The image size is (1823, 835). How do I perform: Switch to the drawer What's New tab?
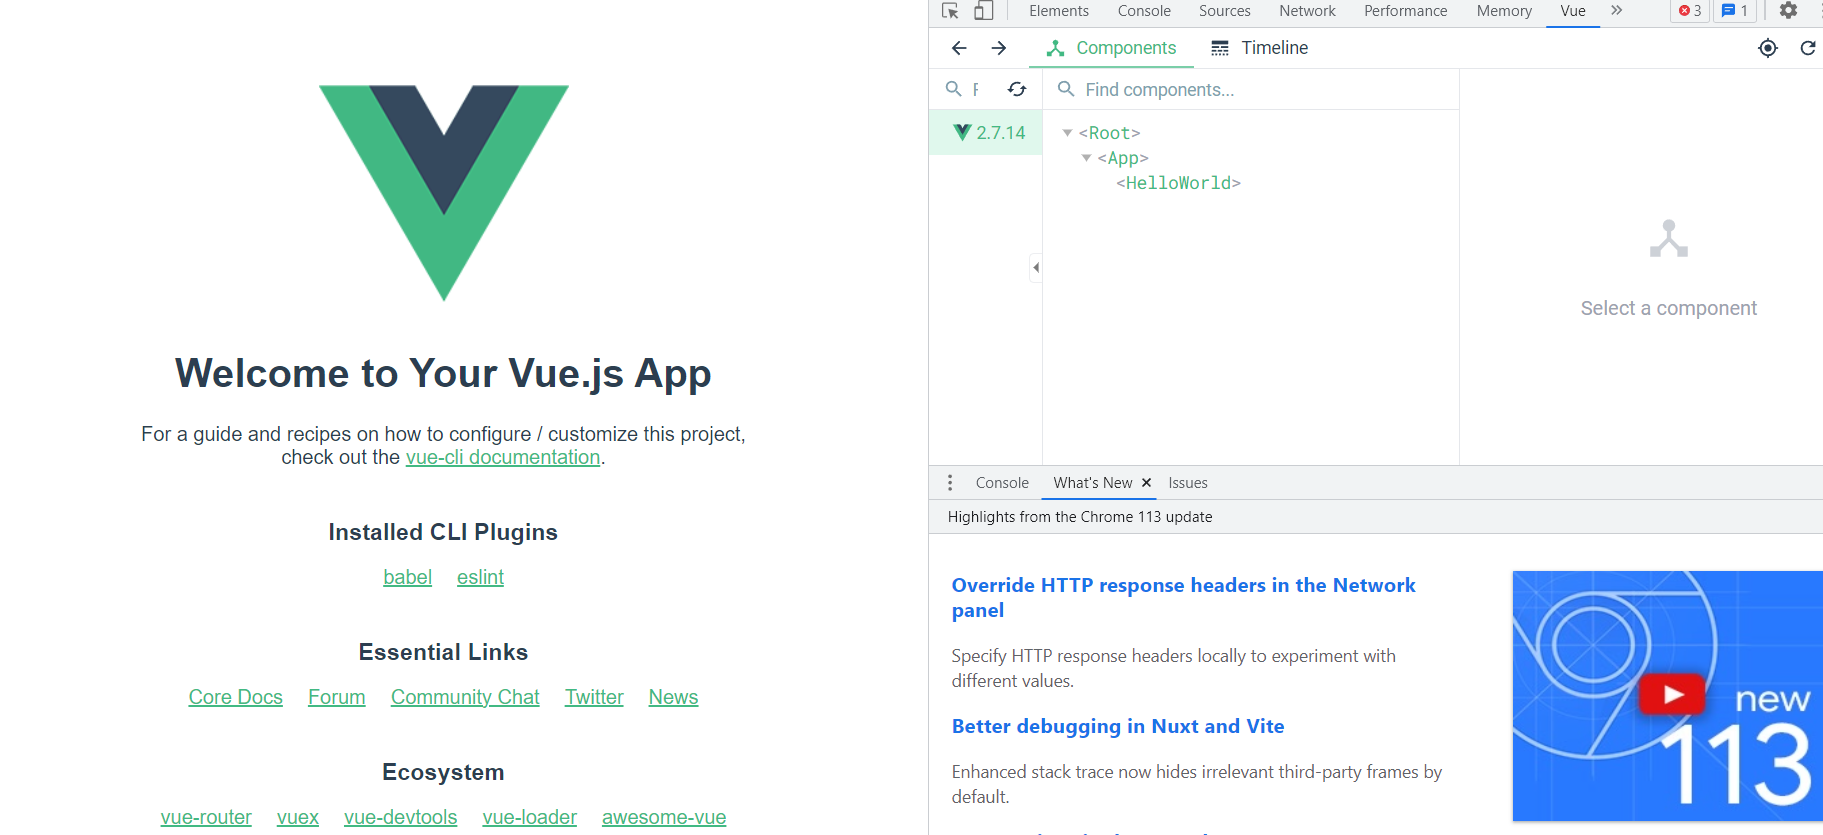click(1093, 483)
